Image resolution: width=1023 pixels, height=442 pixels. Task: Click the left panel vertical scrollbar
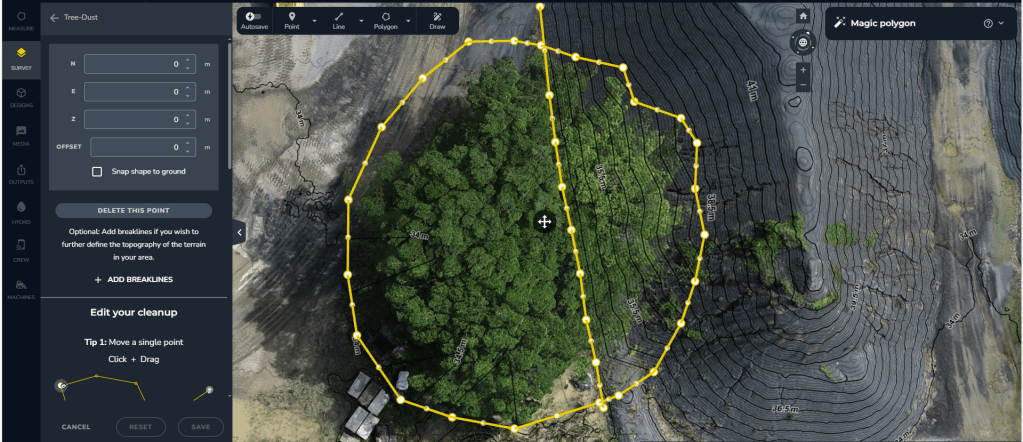click(229, 104)
